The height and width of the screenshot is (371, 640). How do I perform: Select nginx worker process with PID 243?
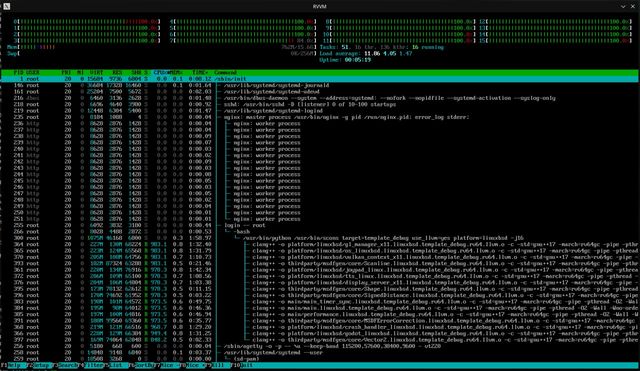320,168
